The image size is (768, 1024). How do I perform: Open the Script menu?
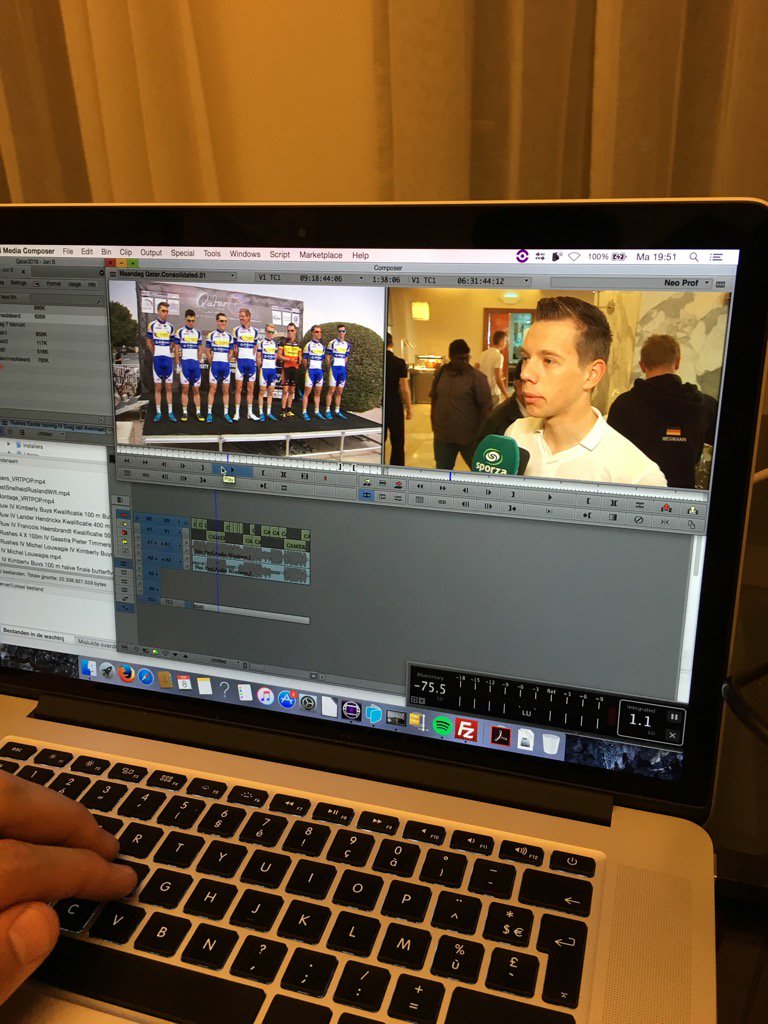pos(280,254)
